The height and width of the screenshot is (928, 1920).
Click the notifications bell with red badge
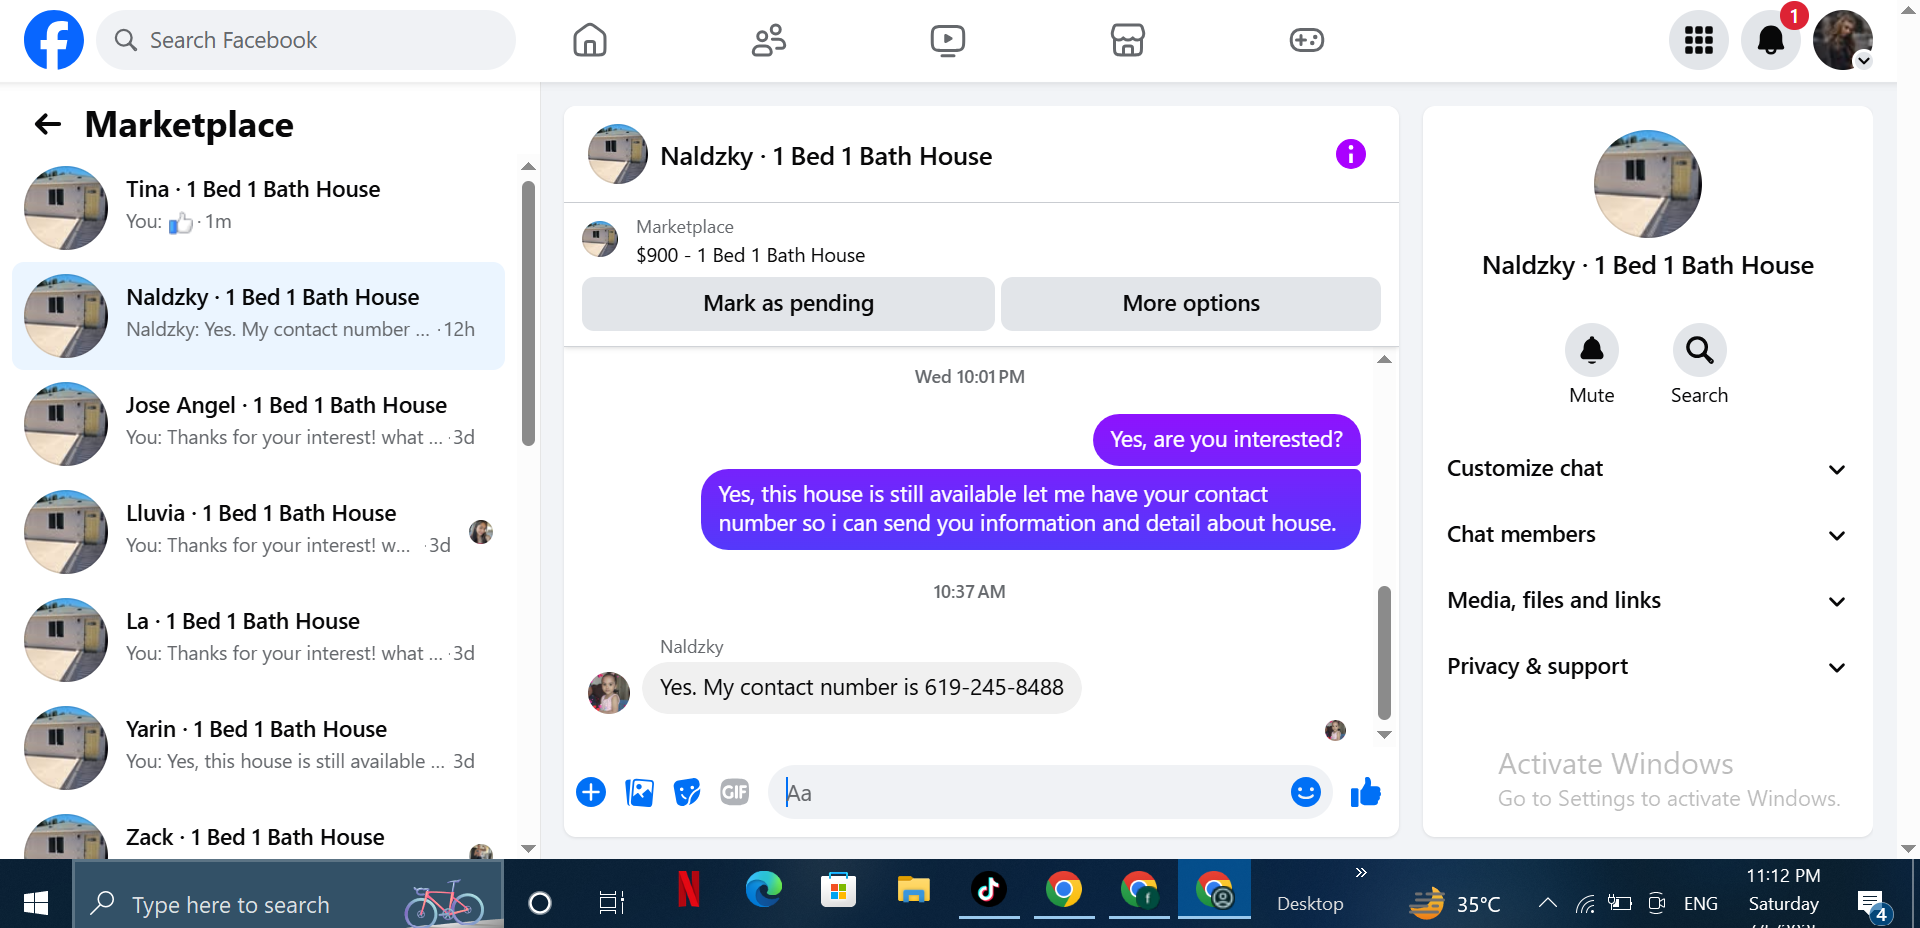[x=1770, y=40]
